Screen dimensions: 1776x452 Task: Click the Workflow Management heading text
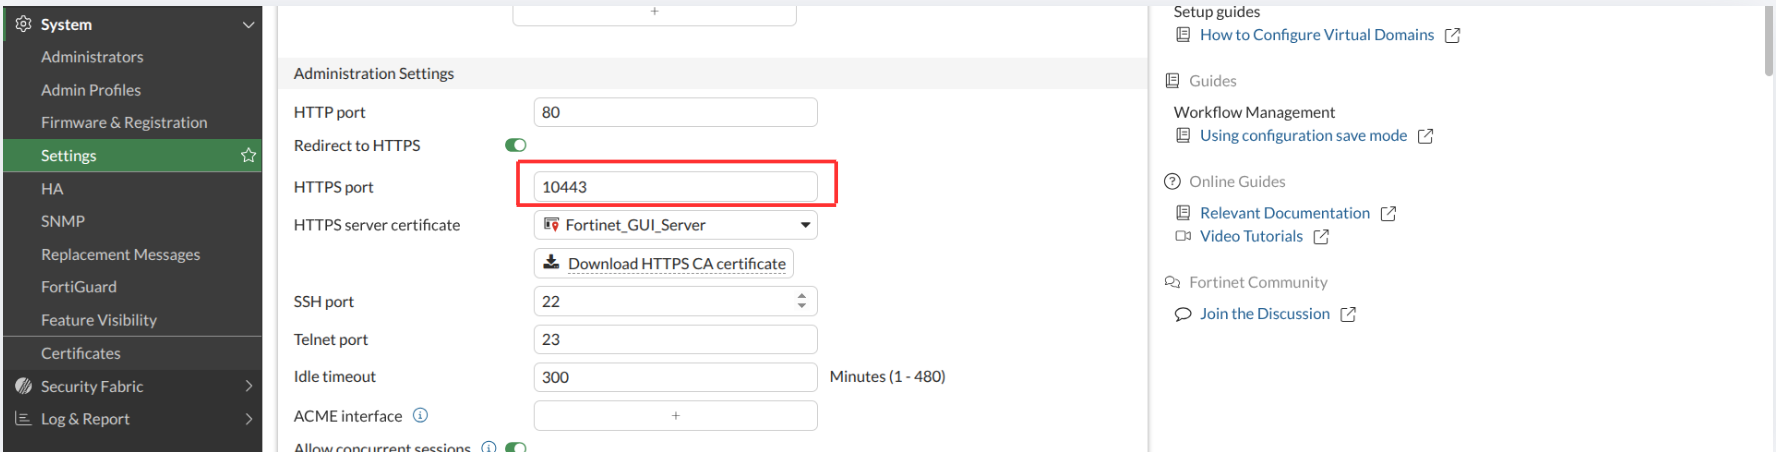[1254, 112]
